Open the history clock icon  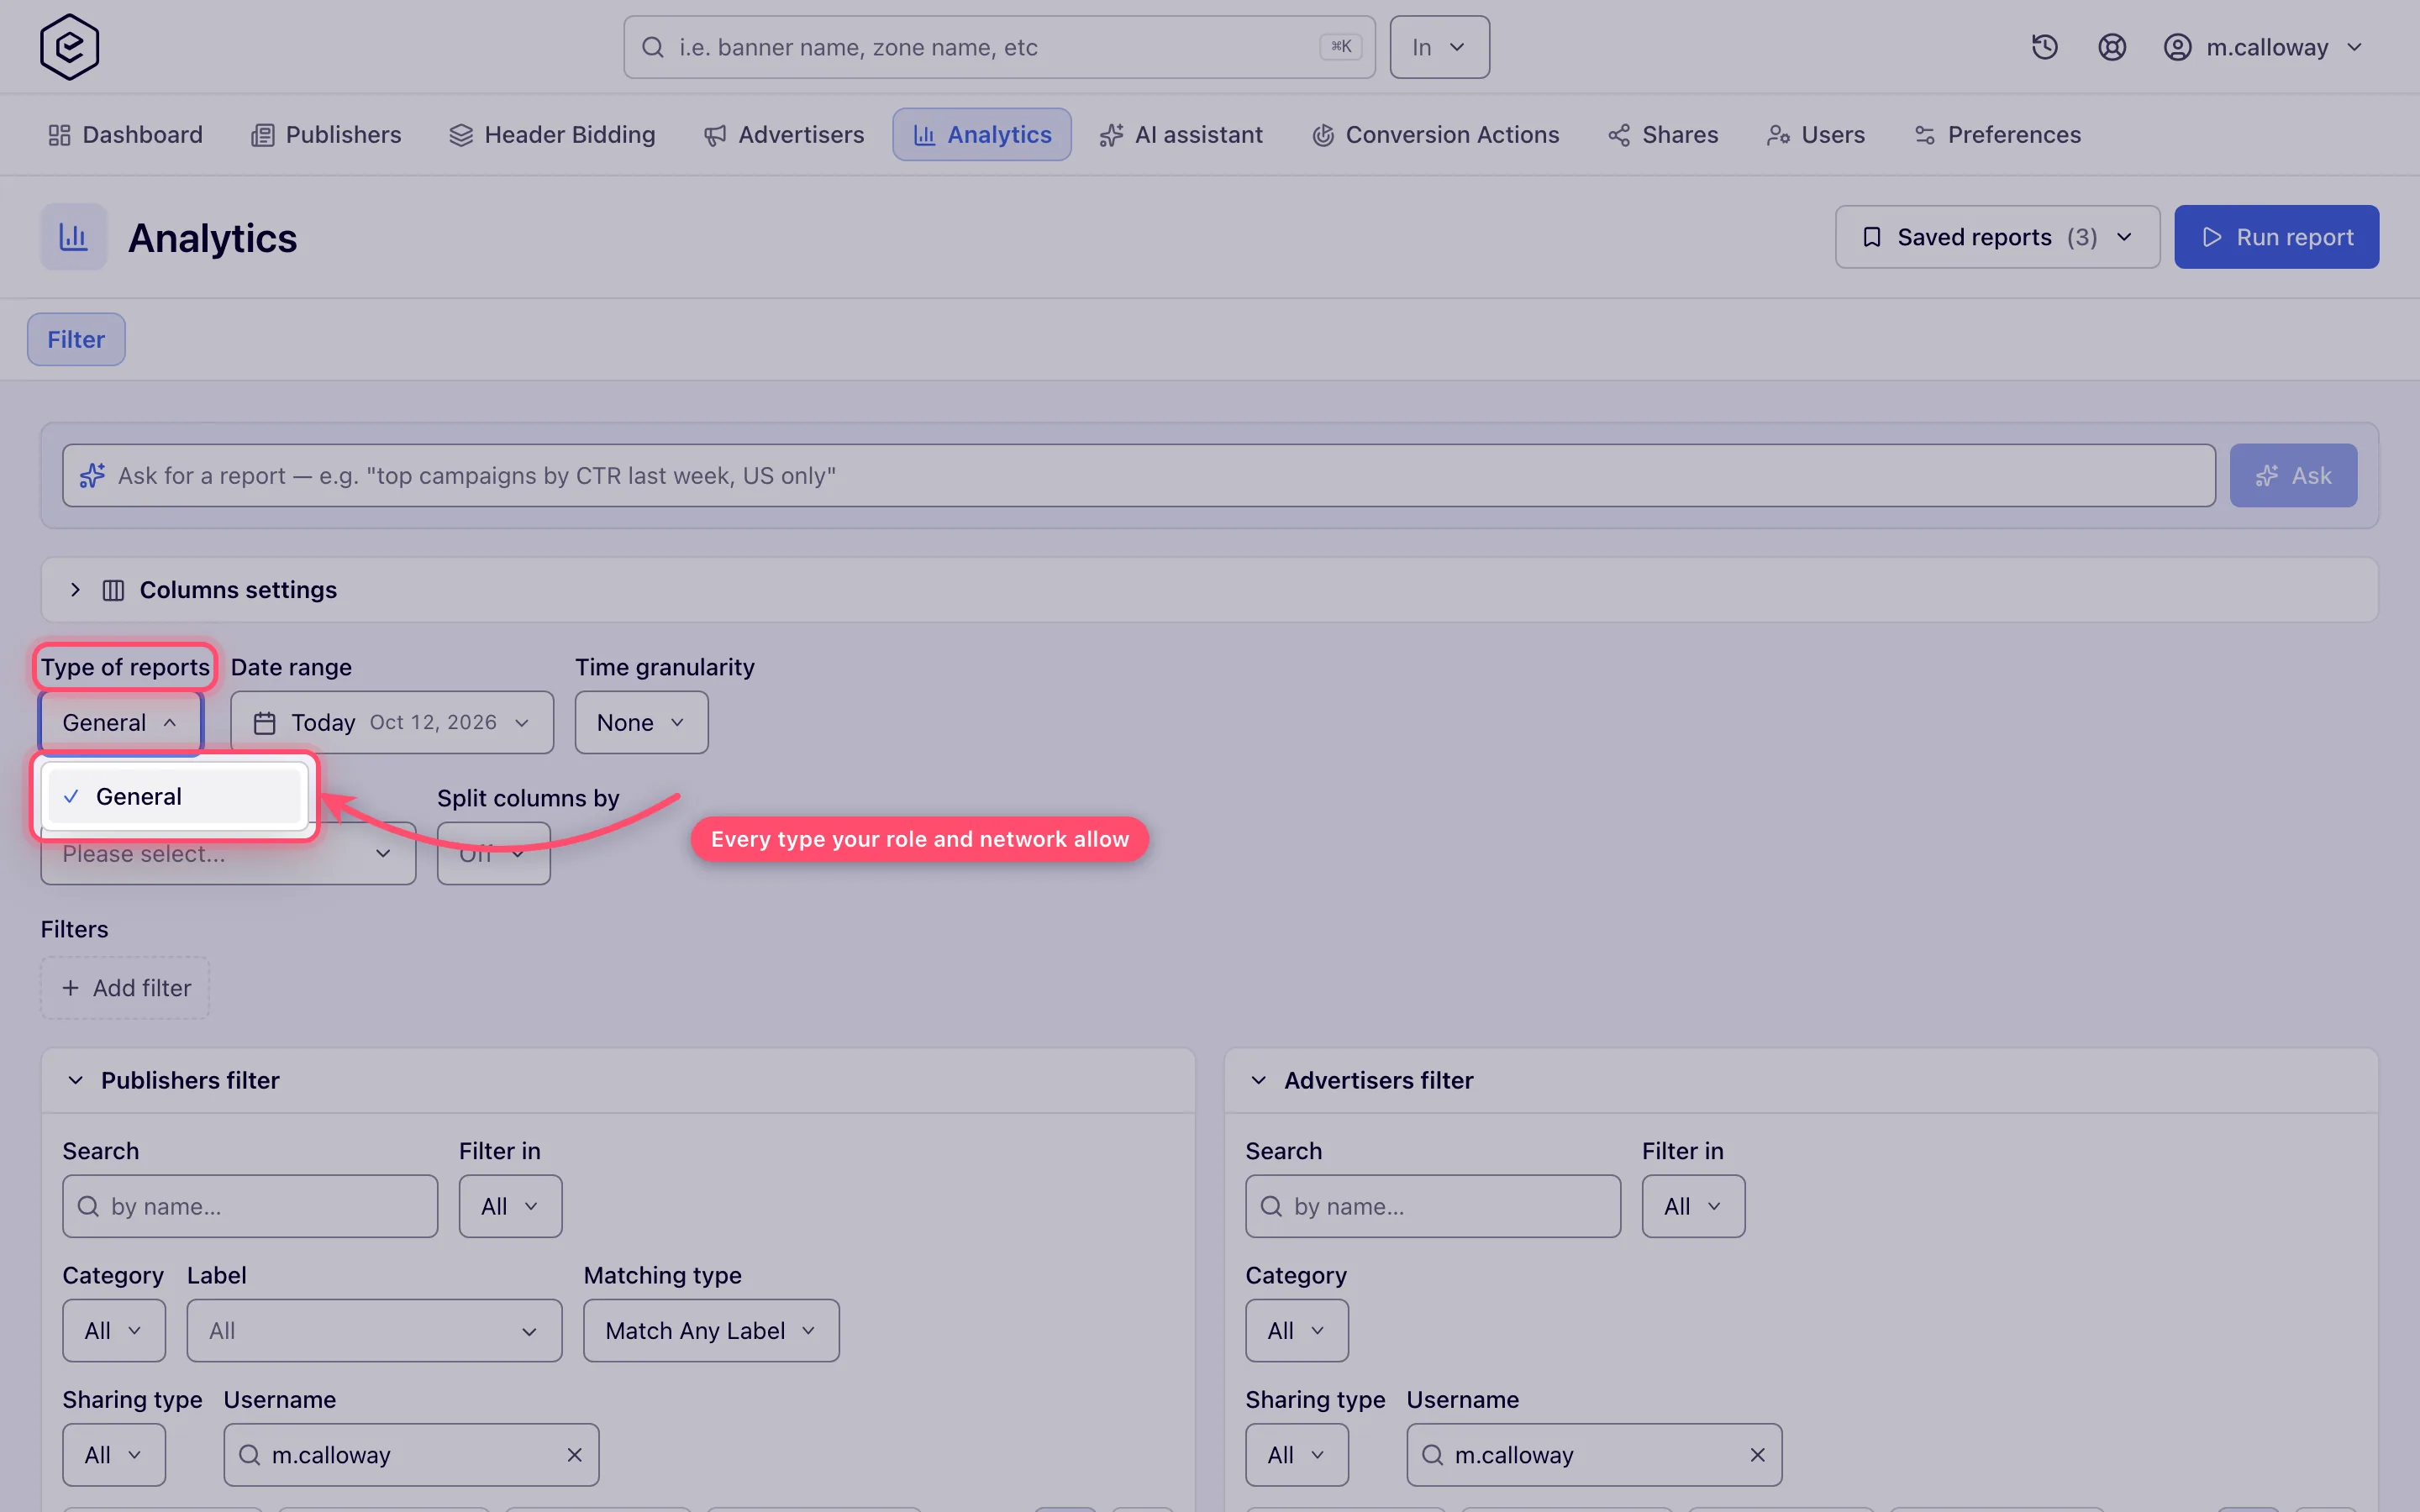2044,47
